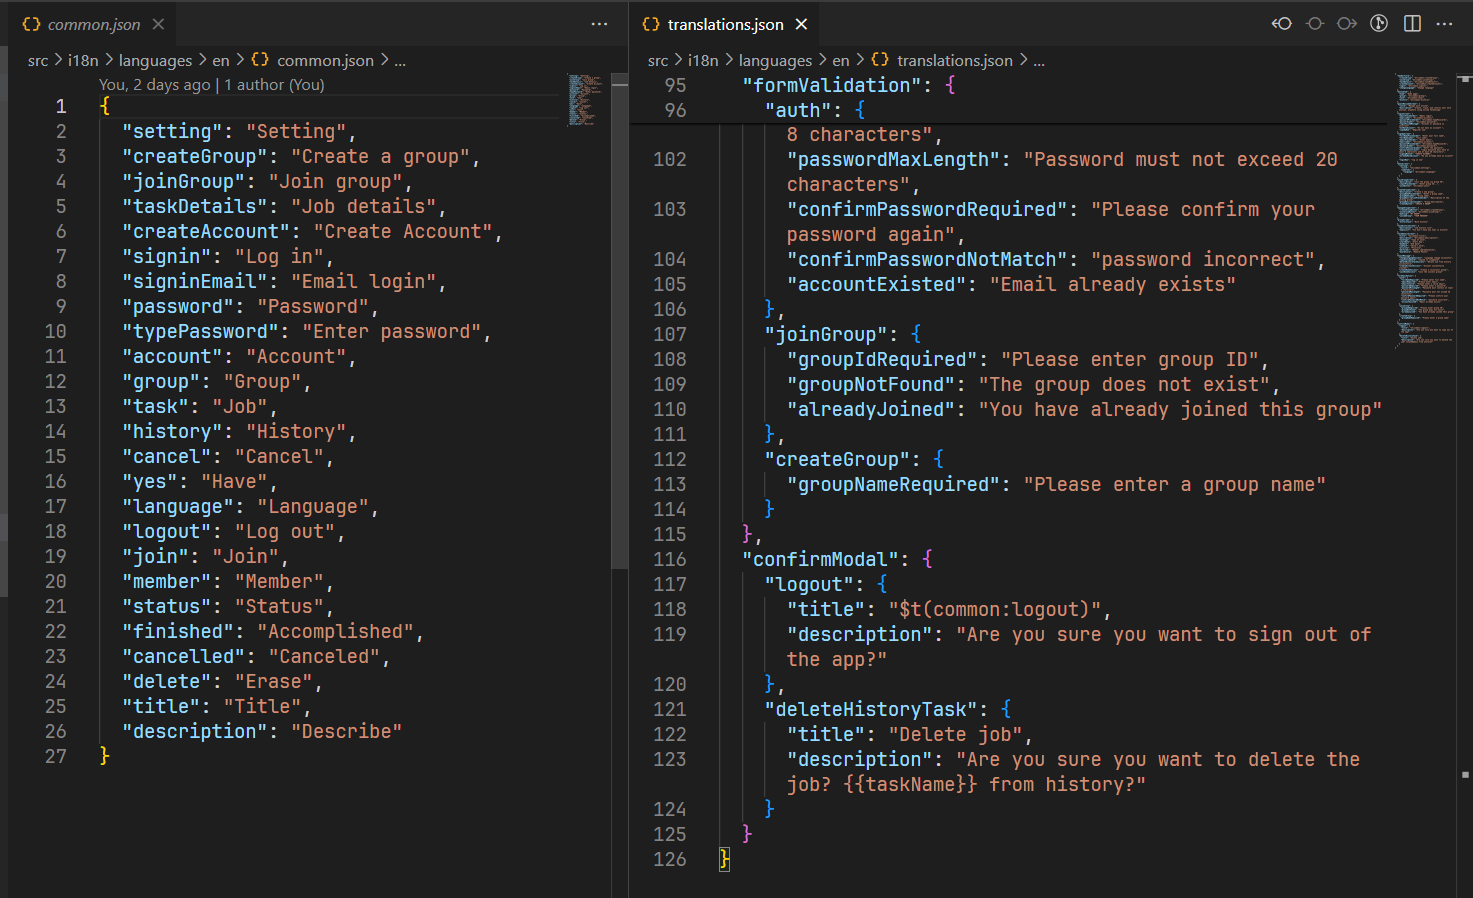Viewport: 1473px width, 898px height.
Task: Open More Actions menu for translations.json editor group
Action: coord(1444,23)
